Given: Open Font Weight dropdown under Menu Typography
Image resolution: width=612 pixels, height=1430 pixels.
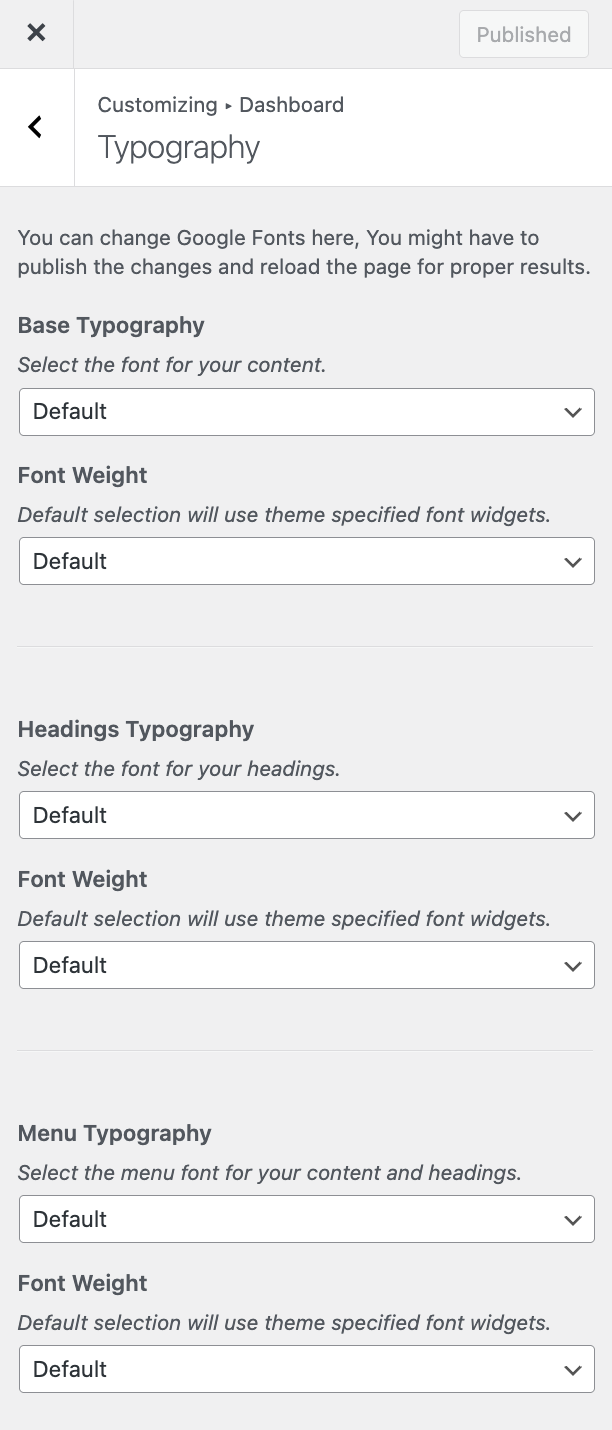Looking at the screenshot, I should point(306,1370).
